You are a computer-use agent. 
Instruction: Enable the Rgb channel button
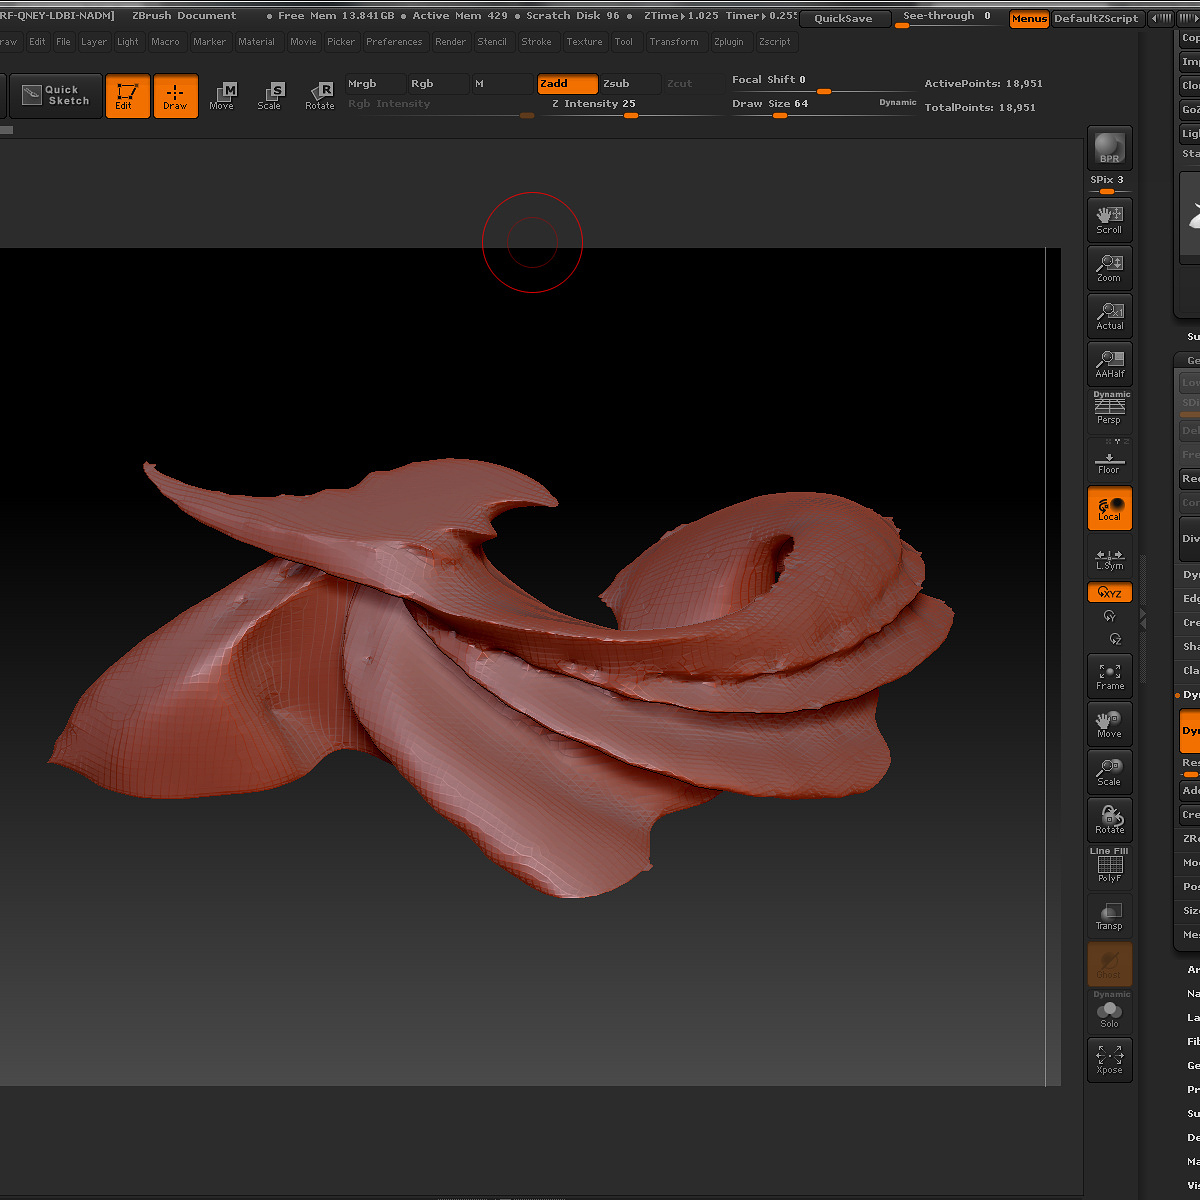[438, 84]
